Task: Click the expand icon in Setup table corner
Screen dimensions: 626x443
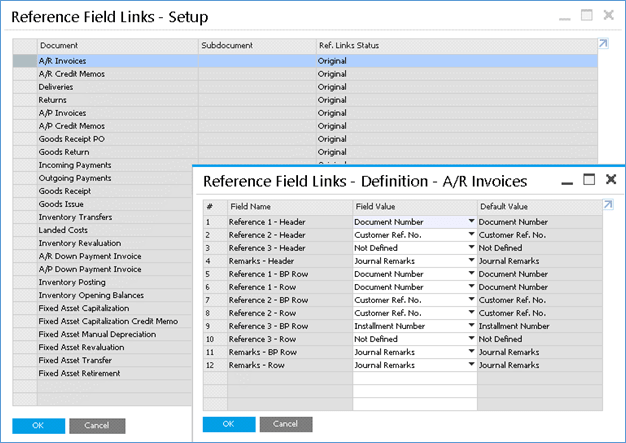Action: [603, 44]
